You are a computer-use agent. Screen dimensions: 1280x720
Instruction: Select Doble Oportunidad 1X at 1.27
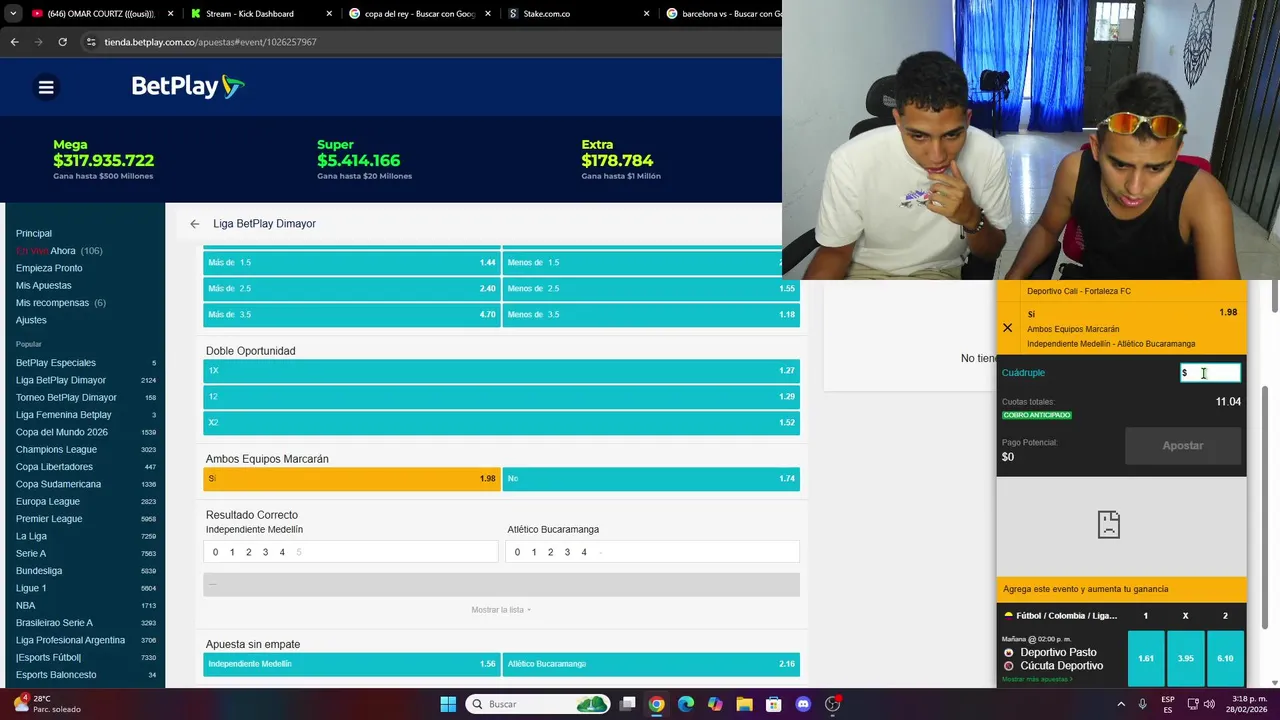pyautogui.click(x=501, y=370)
